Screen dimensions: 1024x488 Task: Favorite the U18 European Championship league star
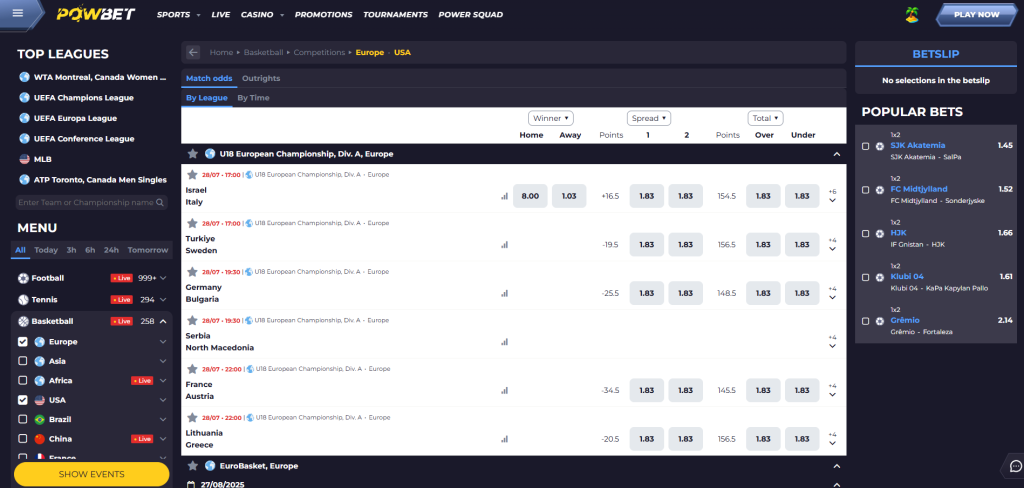click(193, 154)
